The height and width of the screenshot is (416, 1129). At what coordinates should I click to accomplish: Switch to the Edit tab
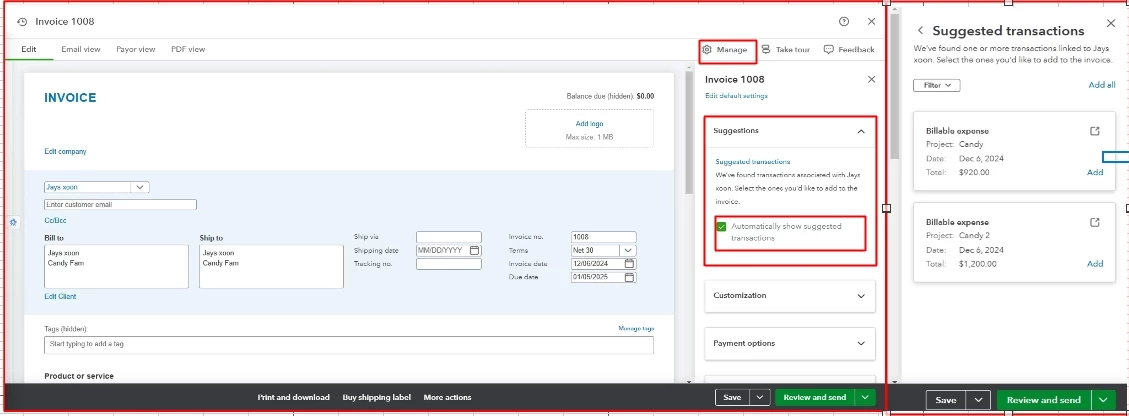[x=29, y=50]
